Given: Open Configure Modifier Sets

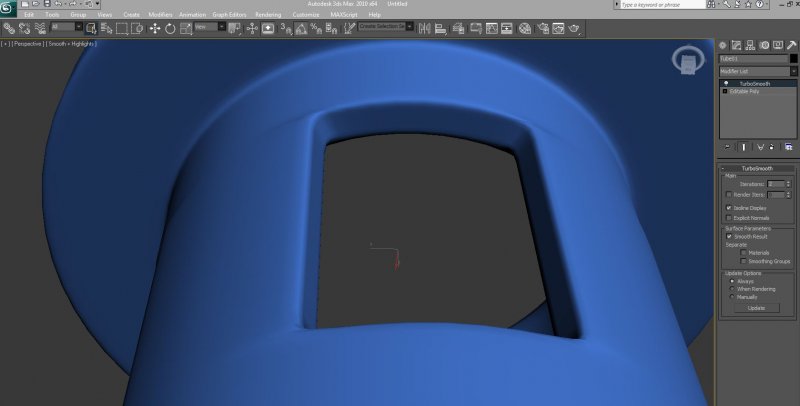Looking at the screenshot, I should point(789,147).
